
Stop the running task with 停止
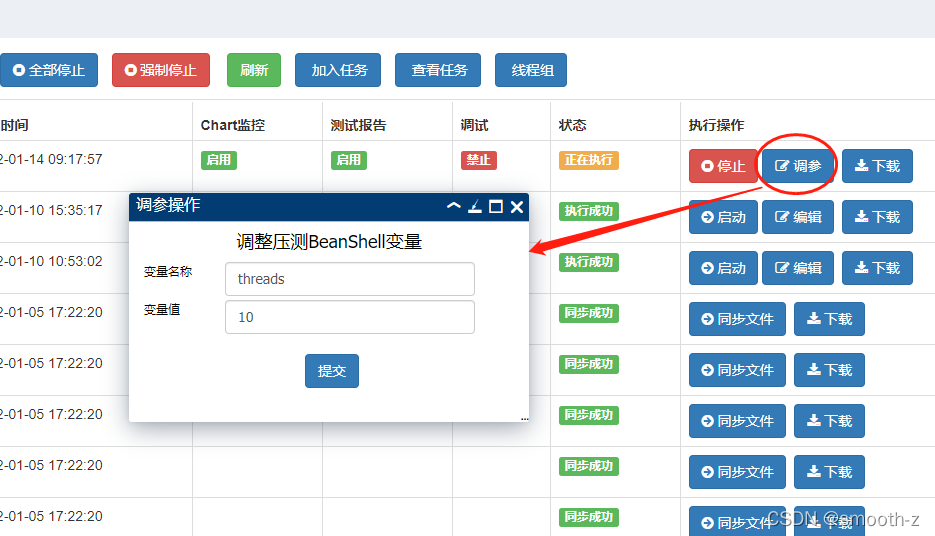723,166
